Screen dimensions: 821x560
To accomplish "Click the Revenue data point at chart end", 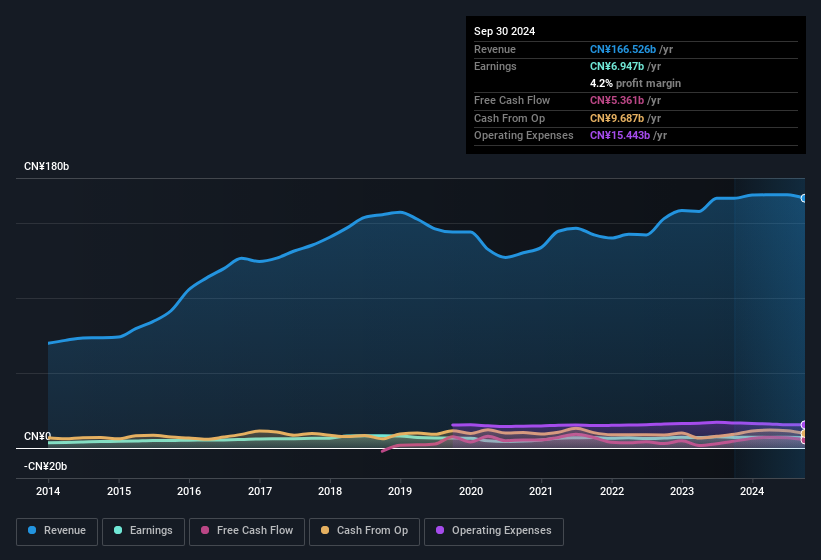I will (804, 198).
